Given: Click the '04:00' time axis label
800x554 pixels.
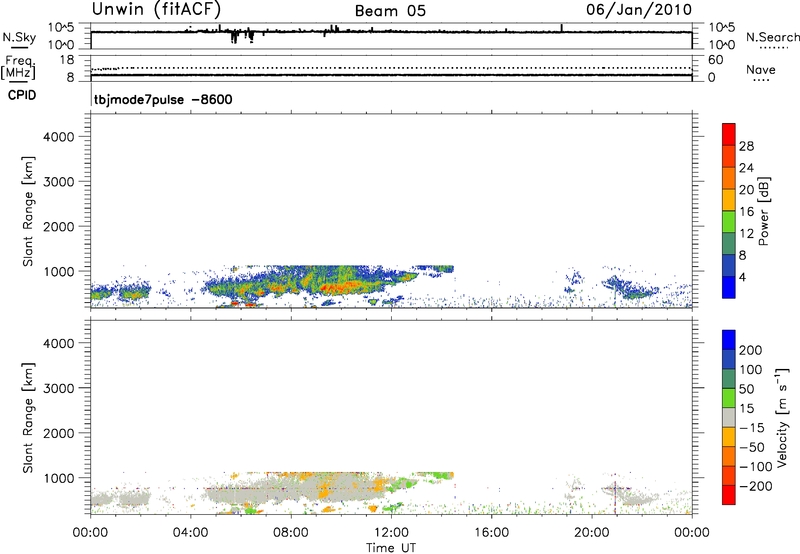Looking at the screenshot, I should [191, 533].
